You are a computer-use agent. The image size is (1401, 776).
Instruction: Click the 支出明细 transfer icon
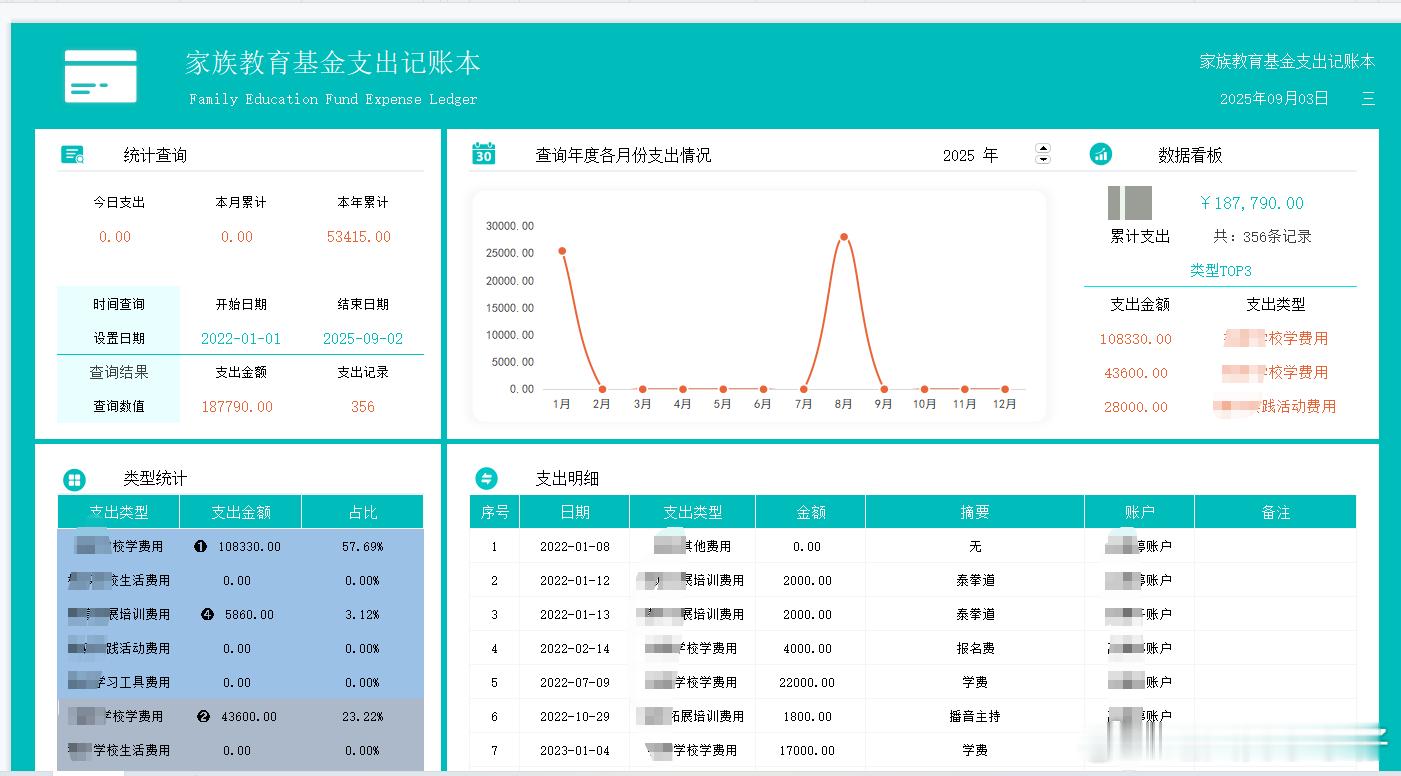(x=485, y=478)
